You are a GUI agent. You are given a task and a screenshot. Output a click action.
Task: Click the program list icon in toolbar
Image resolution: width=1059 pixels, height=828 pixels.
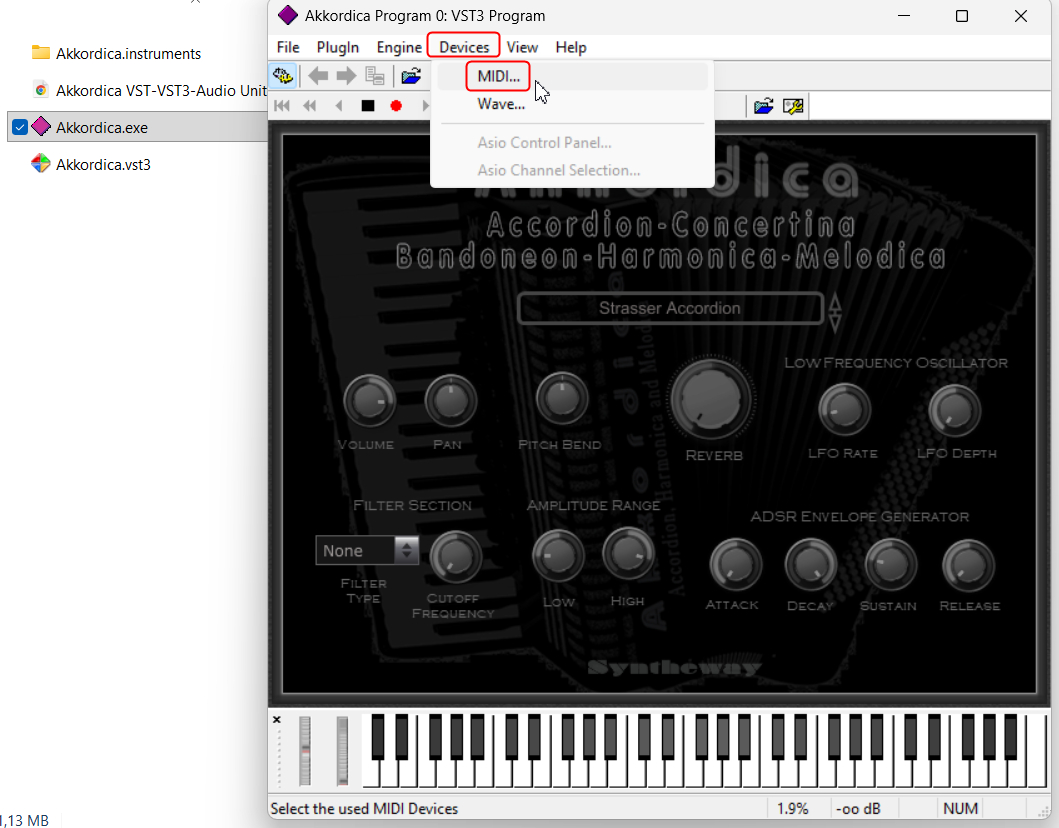375,76
